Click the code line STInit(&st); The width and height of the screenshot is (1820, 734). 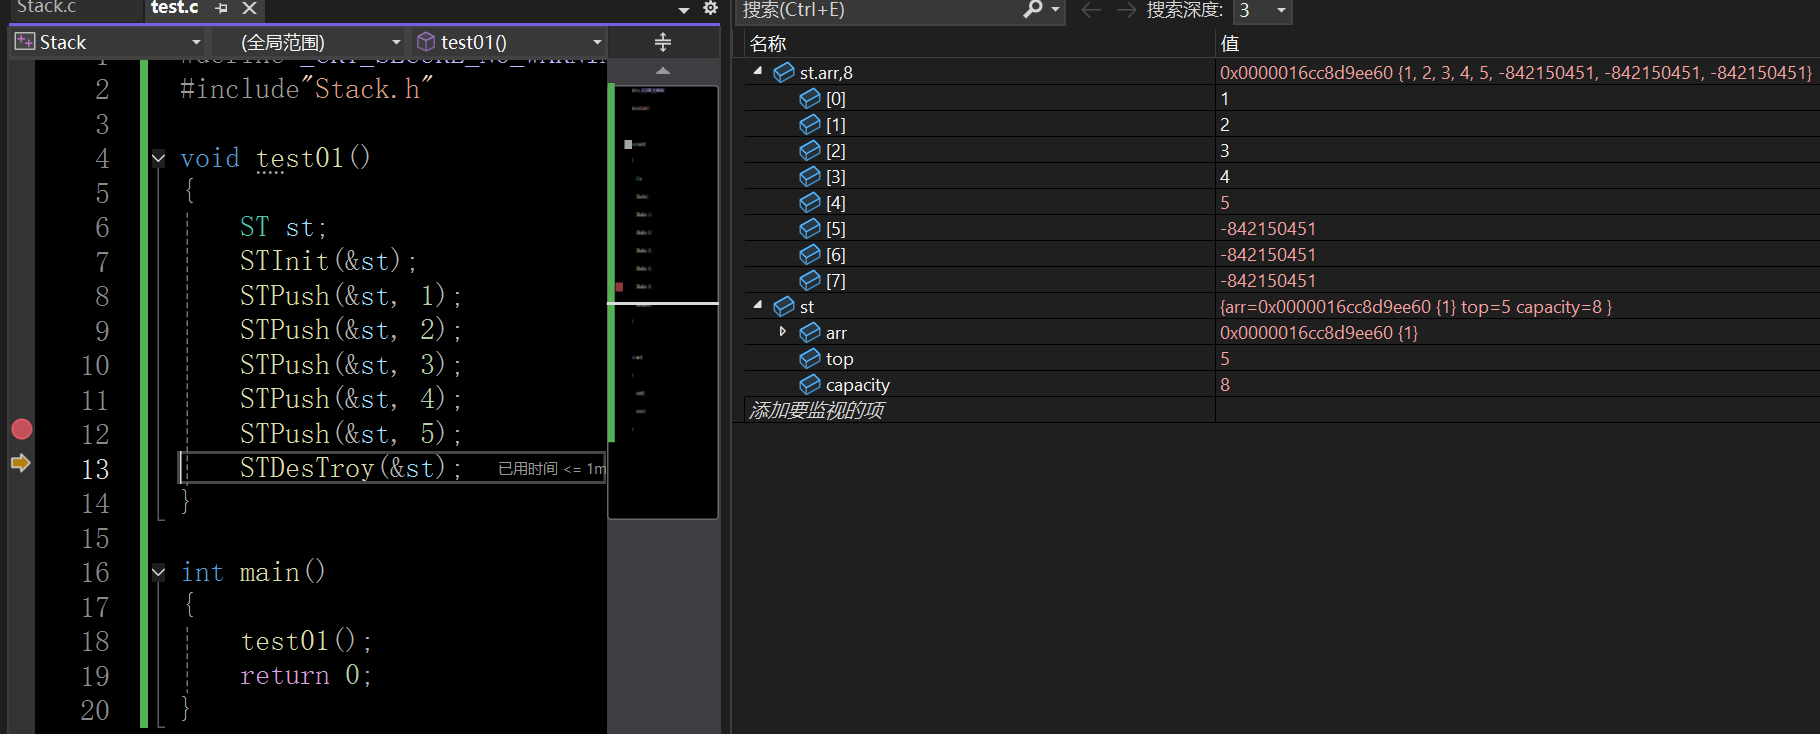click(x=328, y=261)
